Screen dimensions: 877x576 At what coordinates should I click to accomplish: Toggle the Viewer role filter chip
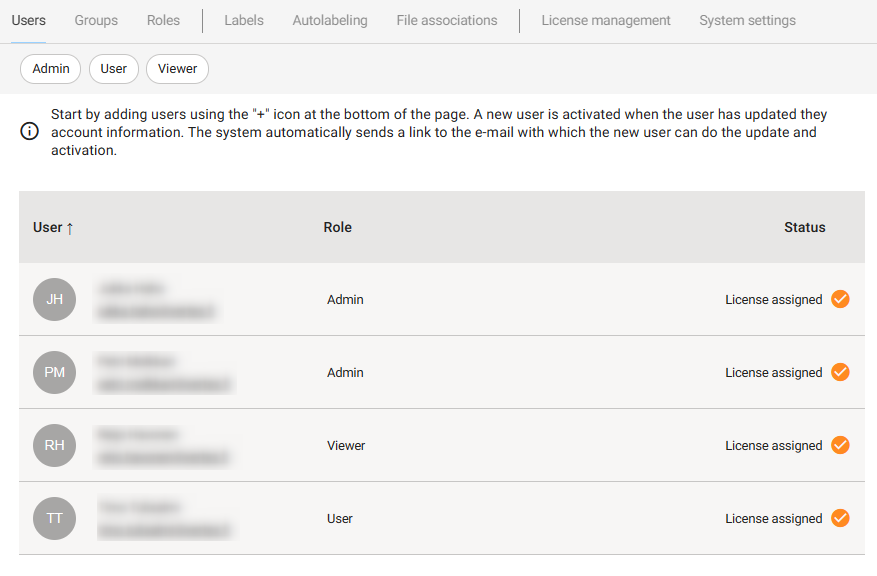[x=177, y=69]
